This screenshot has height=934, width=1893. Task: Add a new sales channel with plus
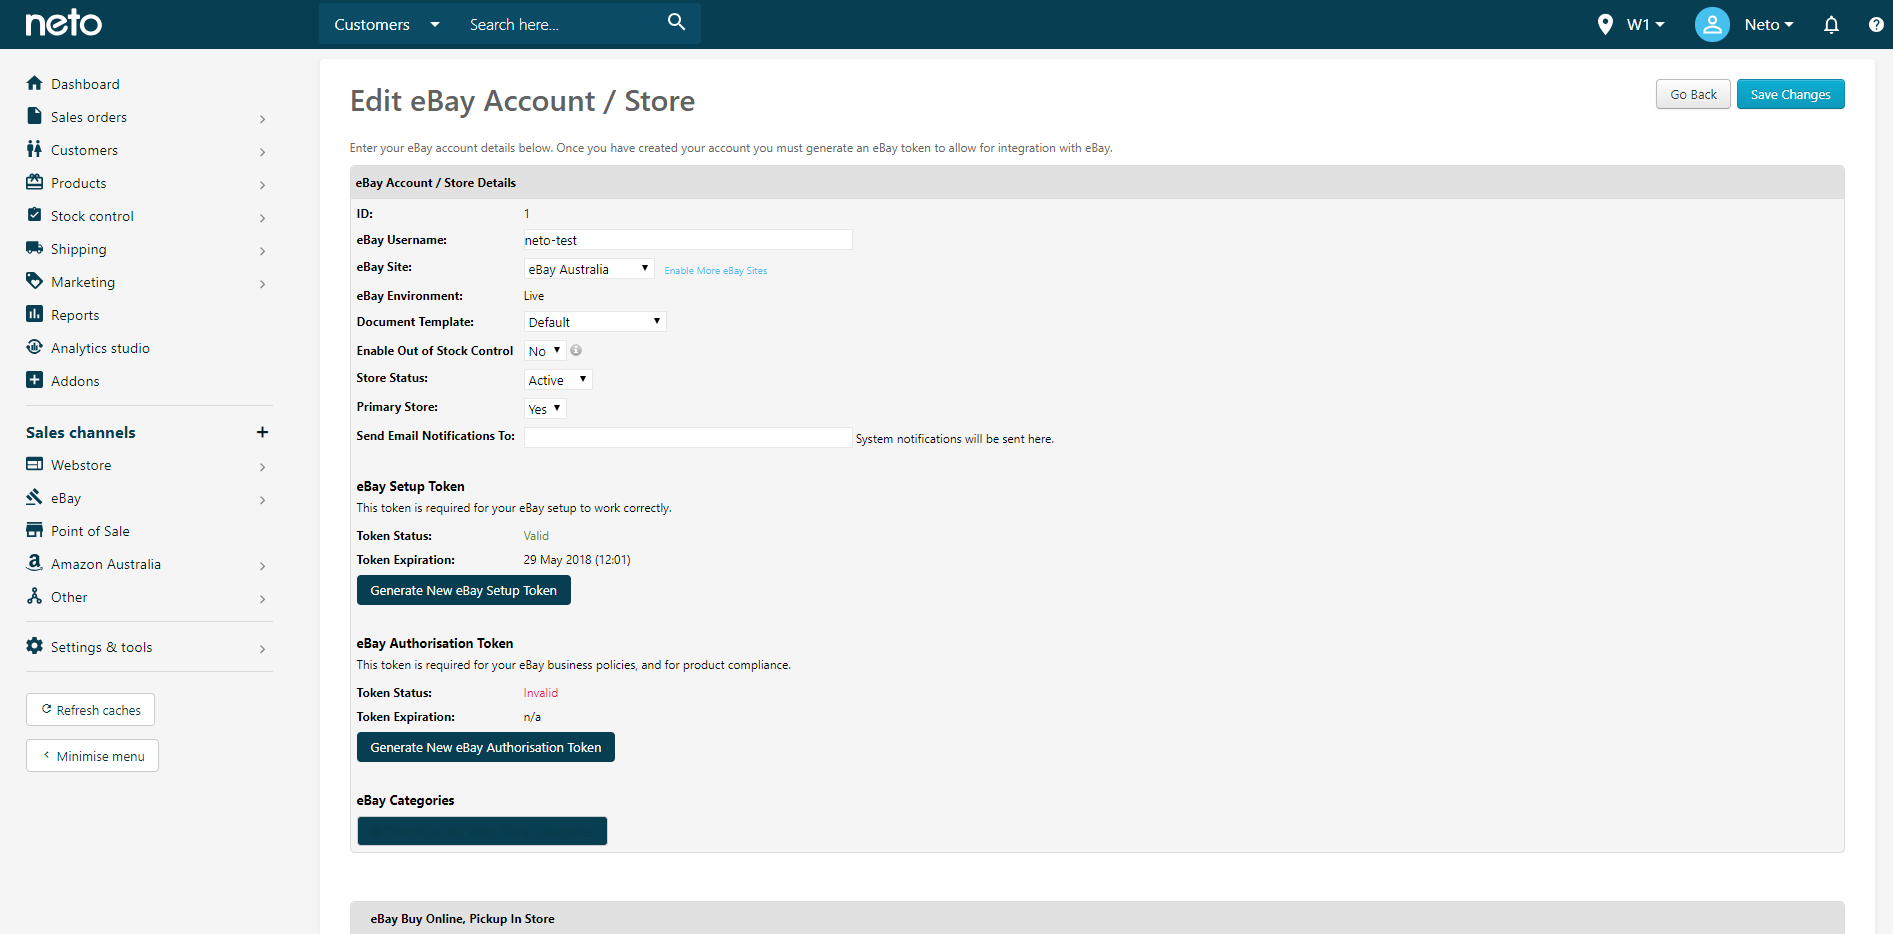262,432
